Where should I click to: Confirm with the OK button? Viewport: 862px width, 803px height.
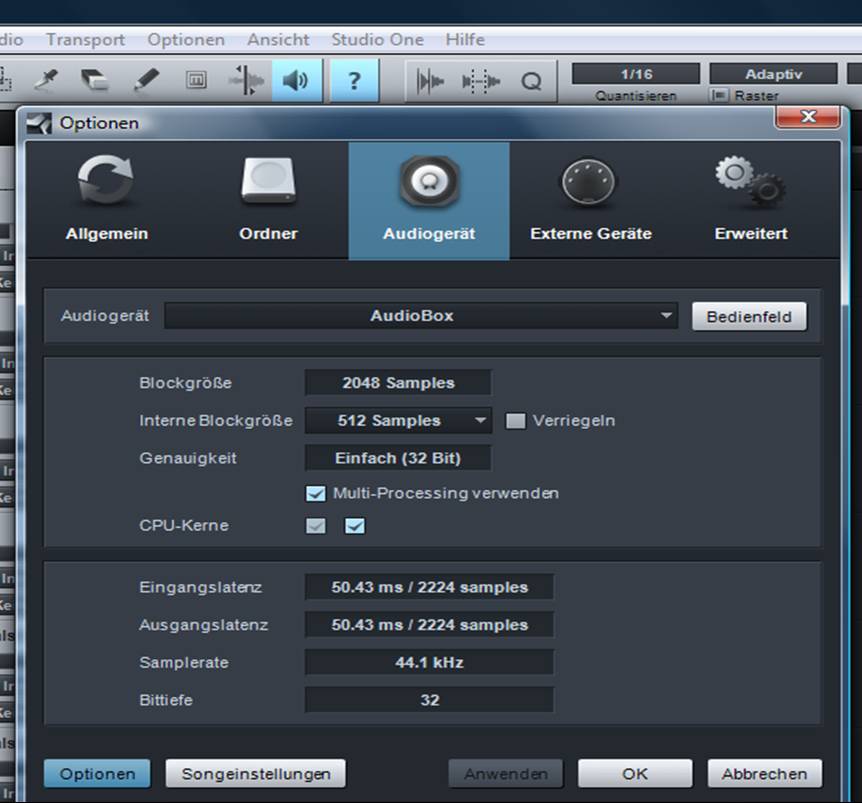[635, 774]
